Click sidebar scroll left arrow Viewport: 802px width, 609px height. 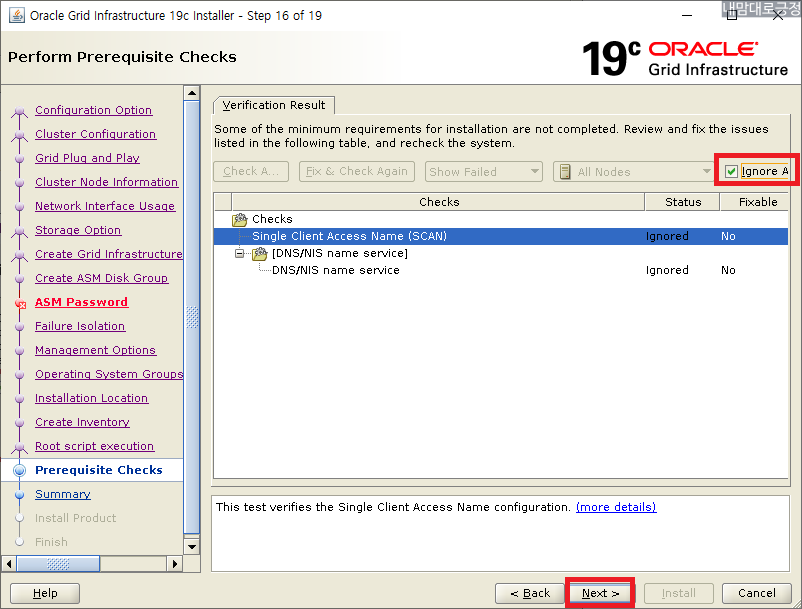click(x=9, y=564)
